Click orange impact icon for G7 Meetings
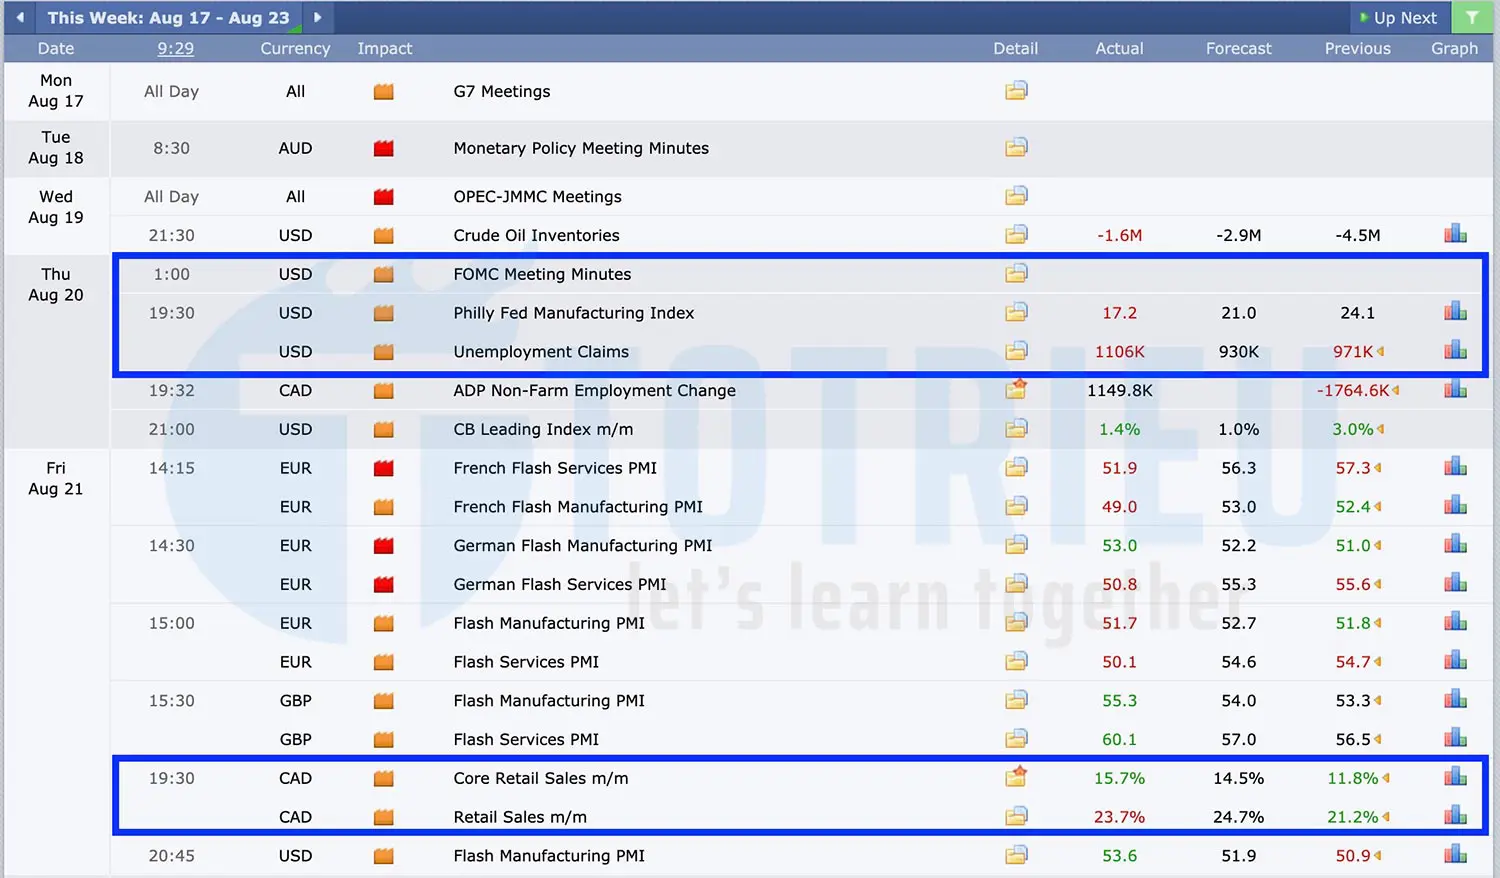 [384, 92]
